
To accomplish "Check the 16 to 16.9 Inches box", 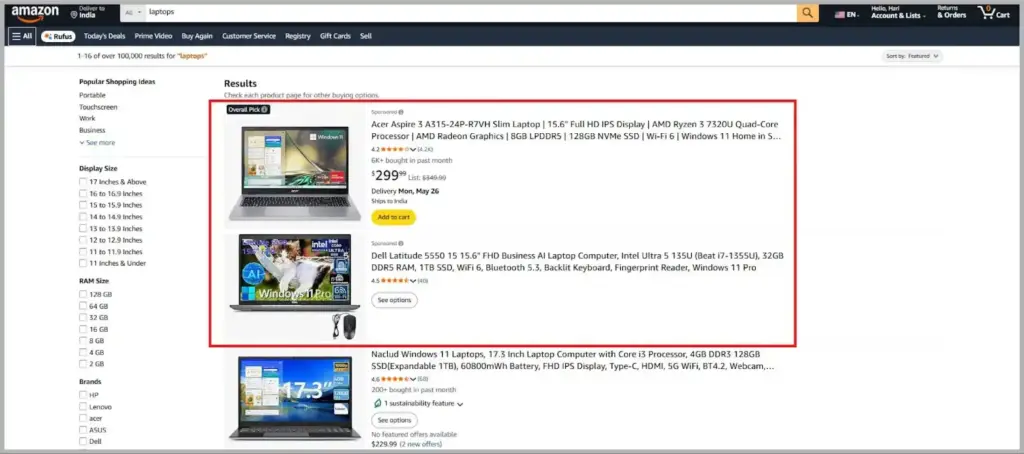I will [83, 194].
